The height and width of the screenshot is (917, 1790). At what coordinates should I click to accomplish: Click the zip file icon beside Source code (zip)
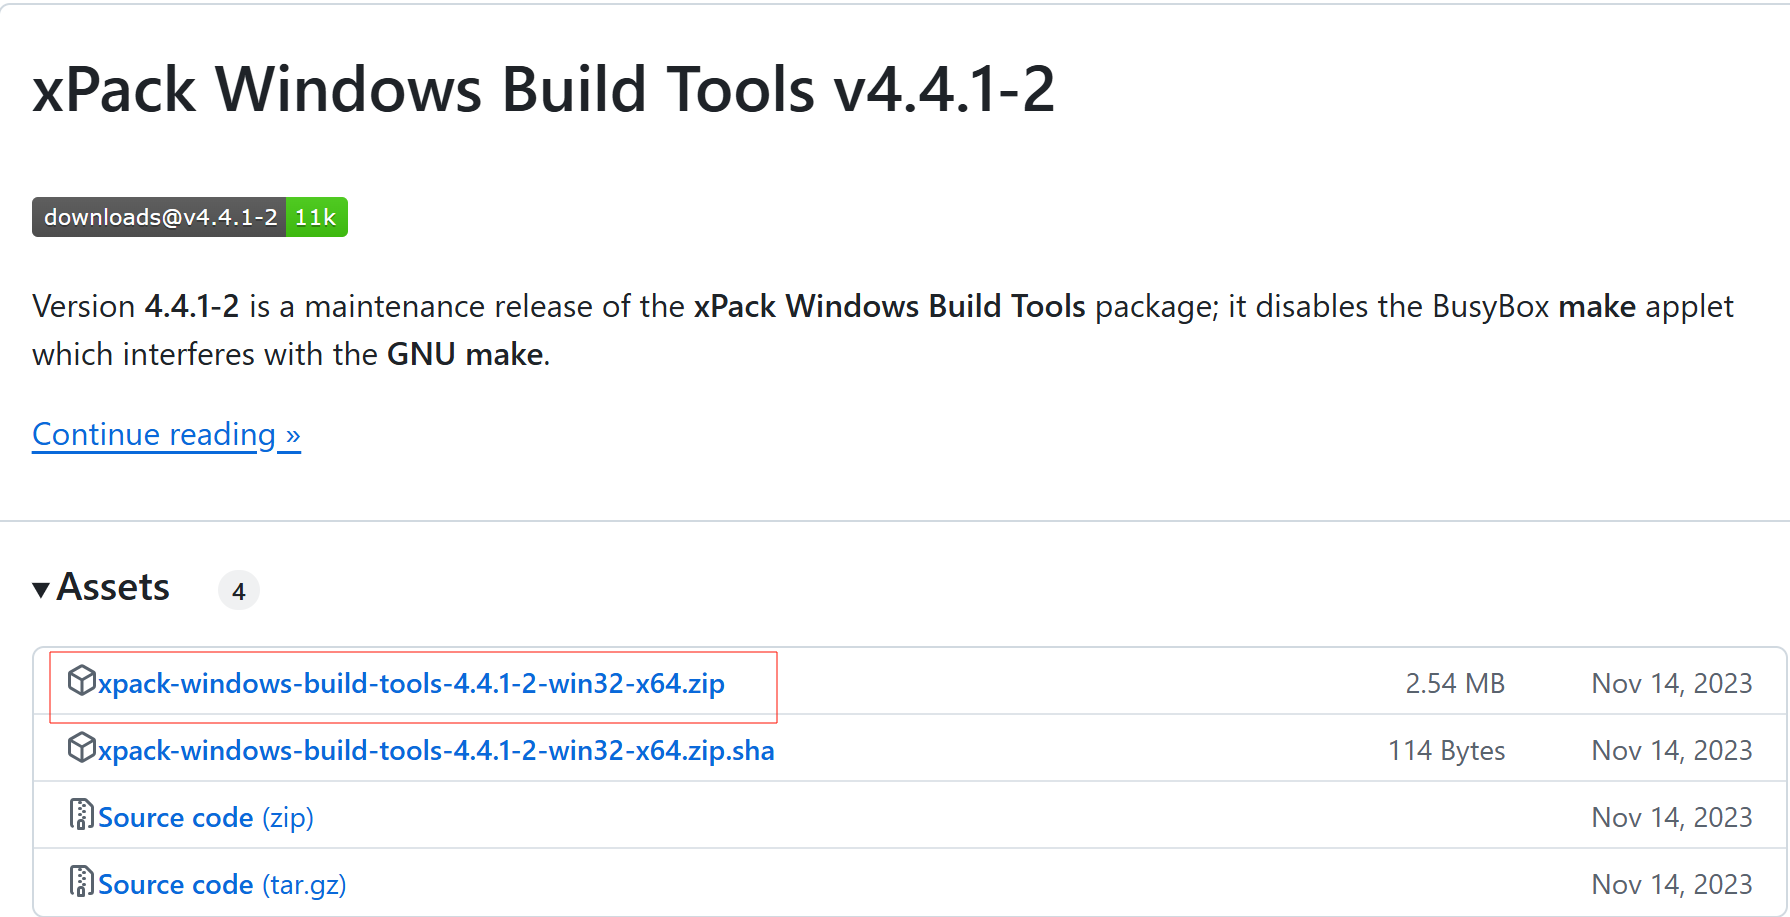(81, 815)
